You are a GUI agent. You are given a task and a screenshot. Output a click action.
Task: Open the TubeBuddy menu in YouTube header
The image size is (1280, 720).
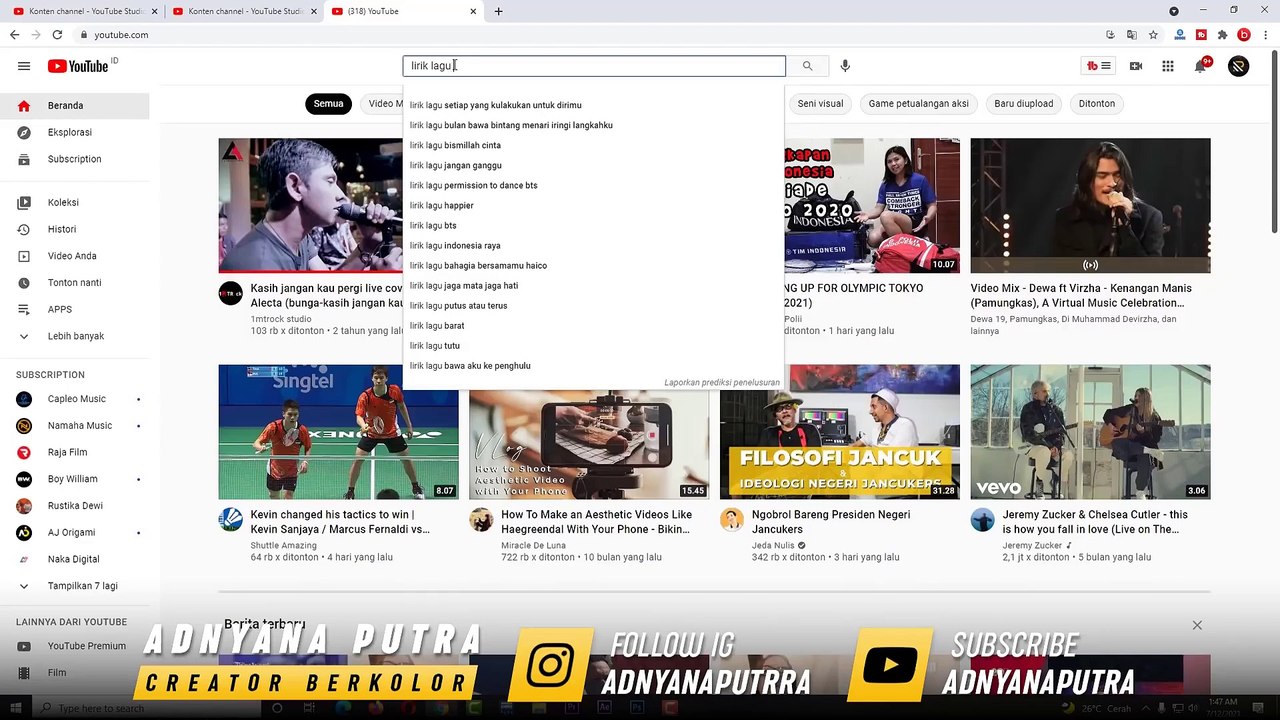(1098, 66)
